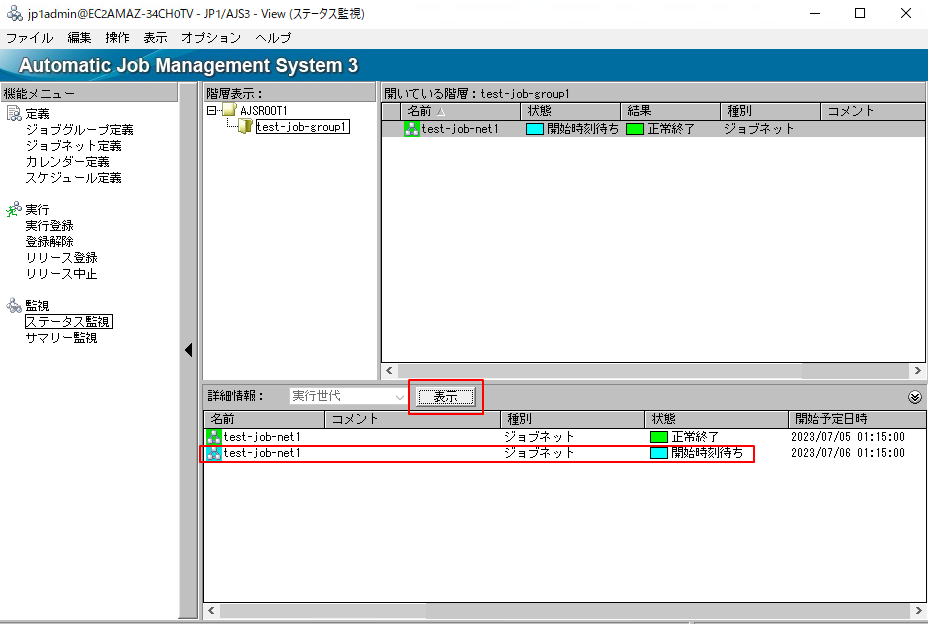Open the ファイル menu
Image resolution: width=928 pixels, height=624 pixels.
point(30,38)
